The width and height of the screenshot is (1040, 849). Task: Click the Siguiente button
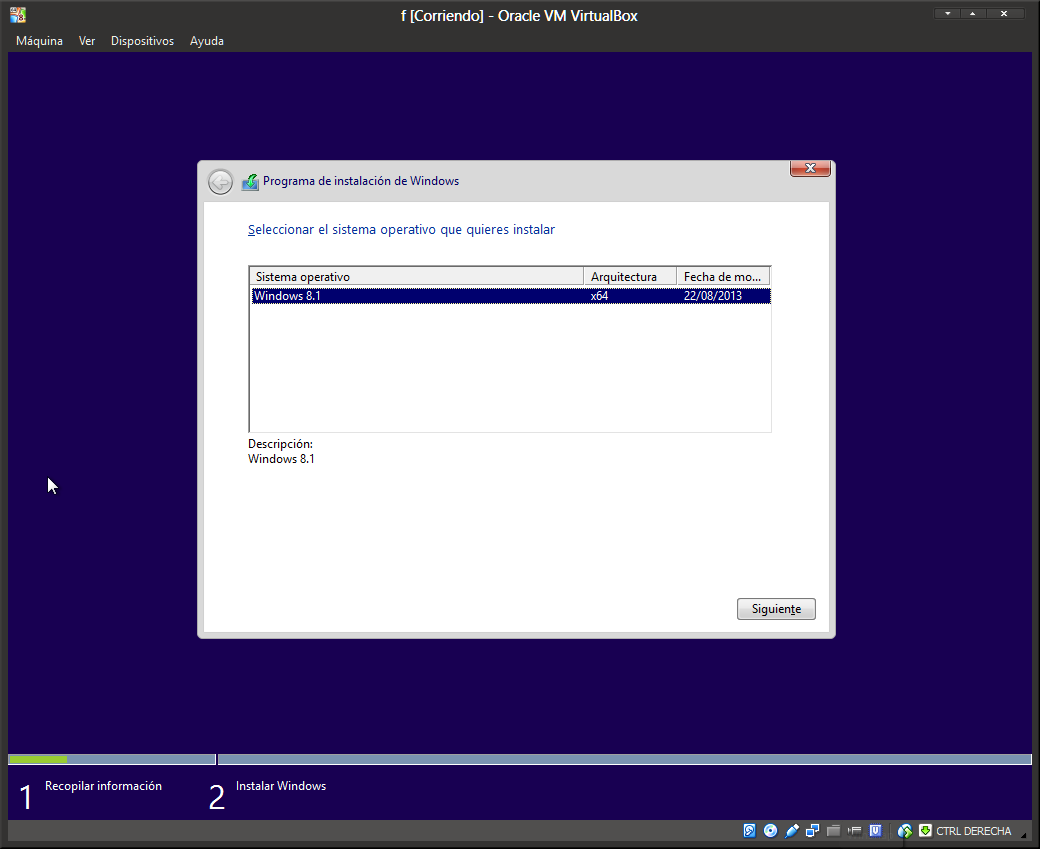click(776, 609)
